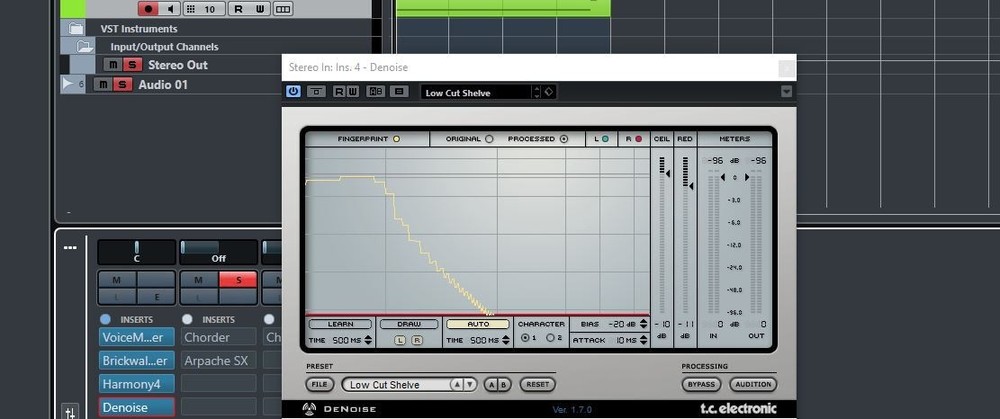Solo the Stereo Out channel
The height and width of the screenshot is (419, 1000).
point(131,64)
